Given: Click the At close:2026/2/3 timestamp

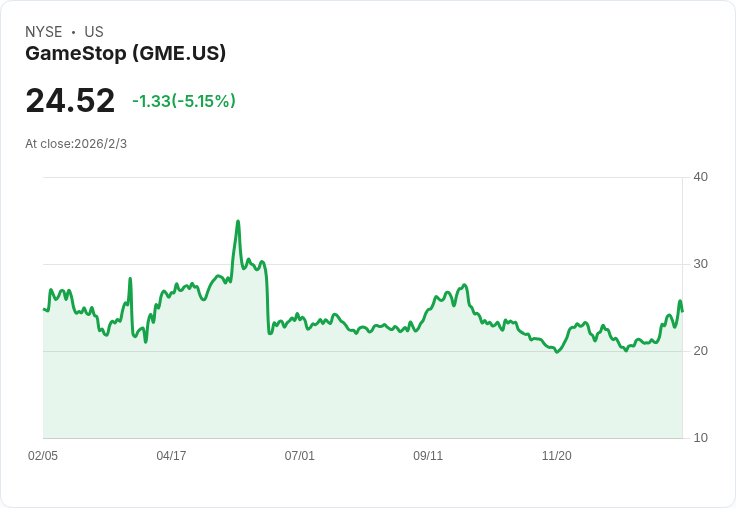Looking at the screenshot, I should (x=76, y=144).
